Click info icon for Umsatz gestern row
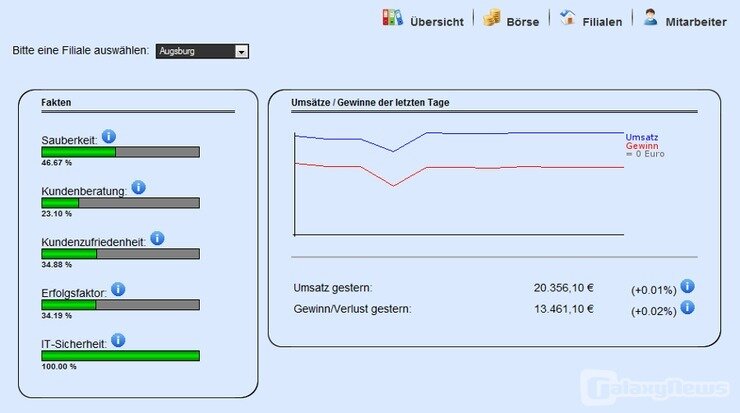This screenshot has width=740, height=413. click(x=687, y=286)
